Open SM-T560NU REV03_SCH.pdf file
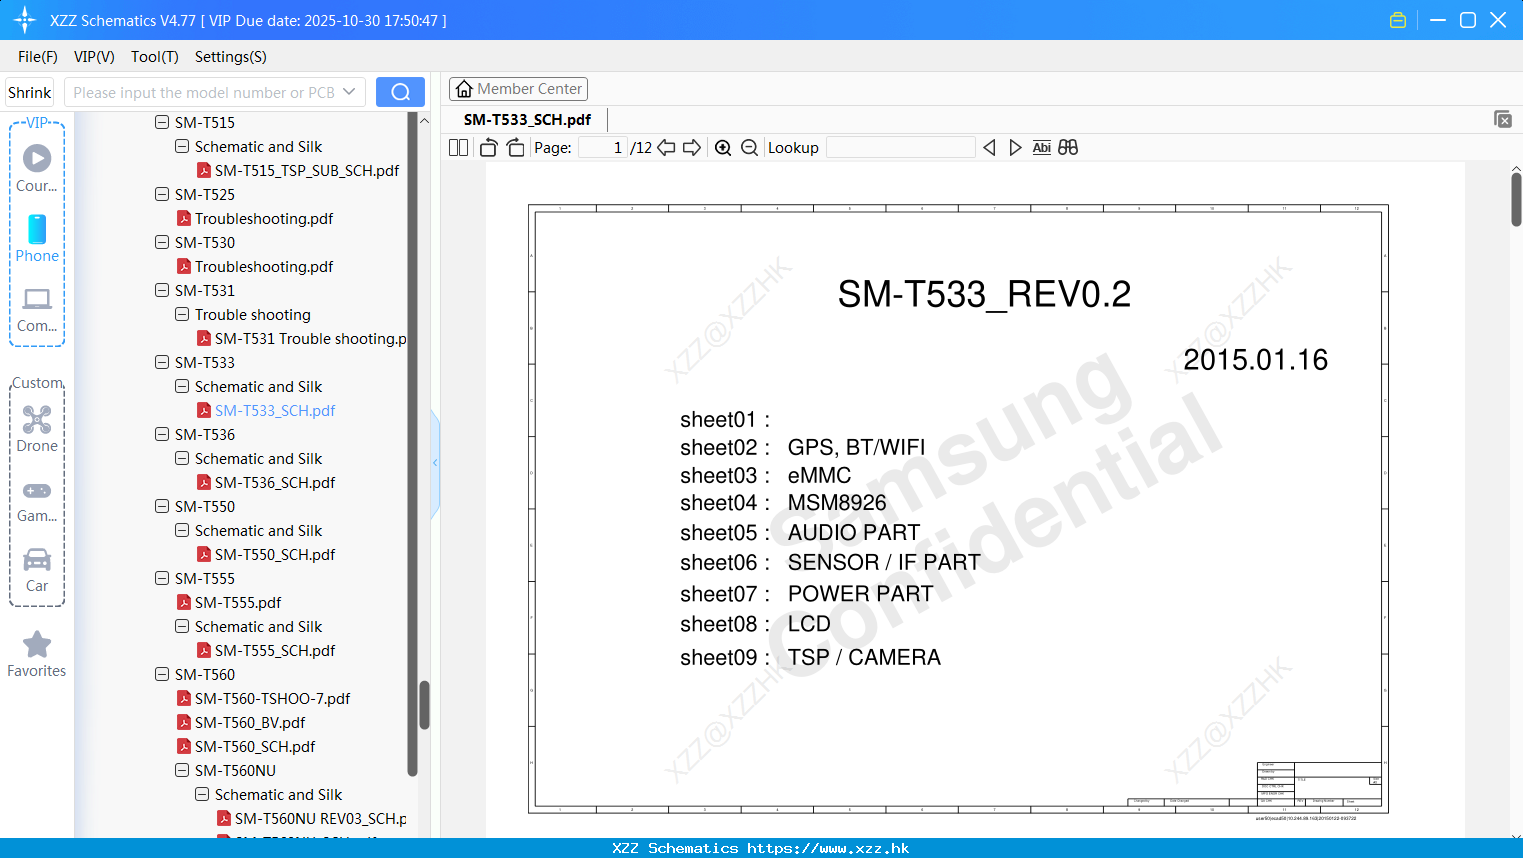The image size is (1523, 858). [x=320, y=818]
